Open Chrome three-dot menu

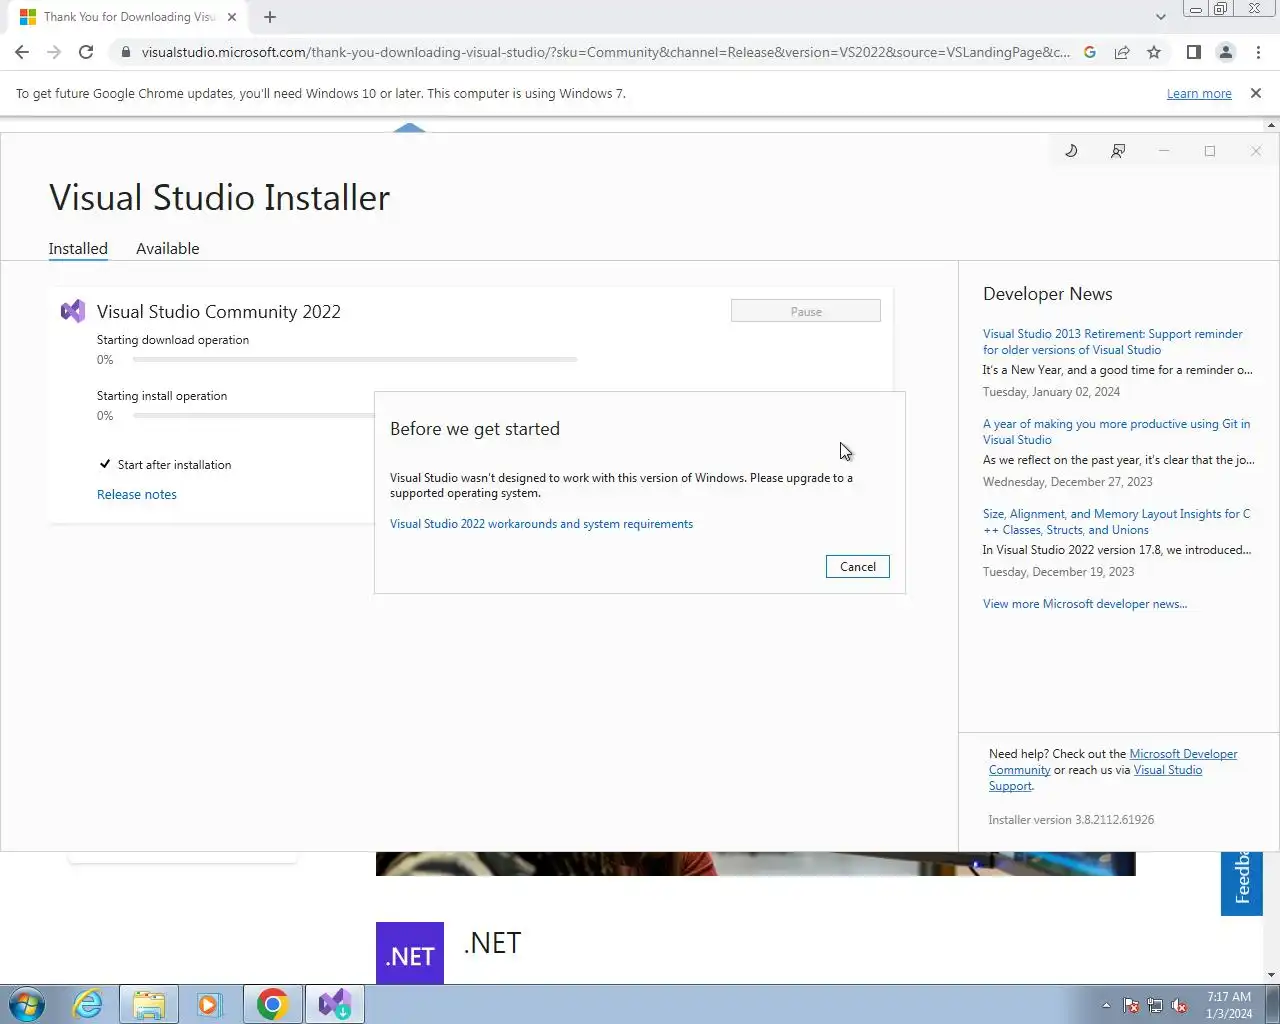[1258, 52]
